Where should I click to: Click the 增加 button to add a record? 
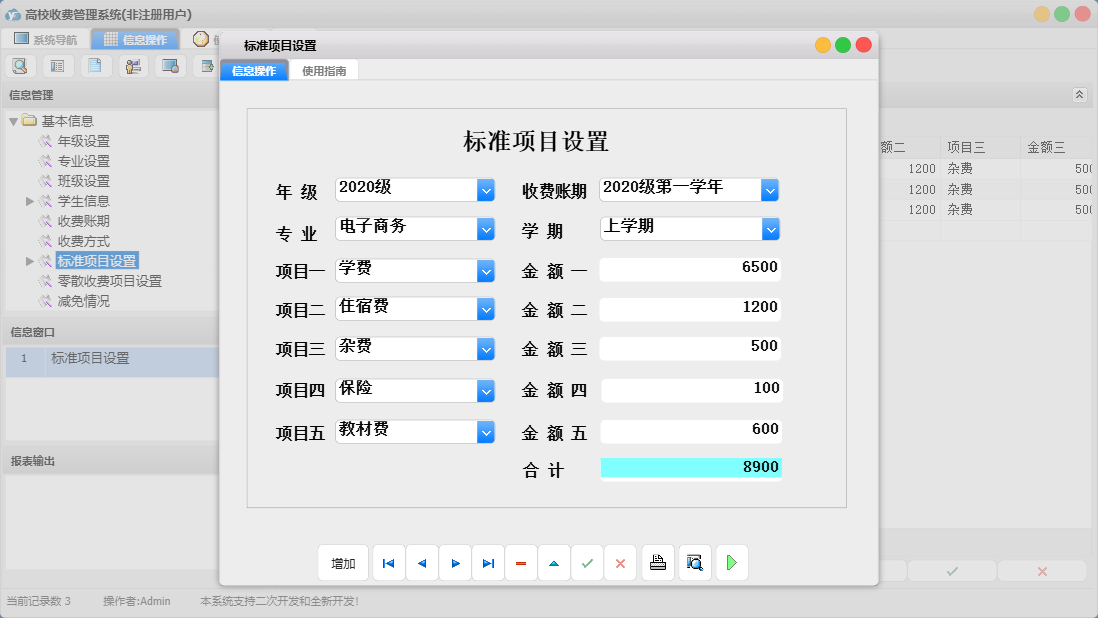click(x=343, y=562)
